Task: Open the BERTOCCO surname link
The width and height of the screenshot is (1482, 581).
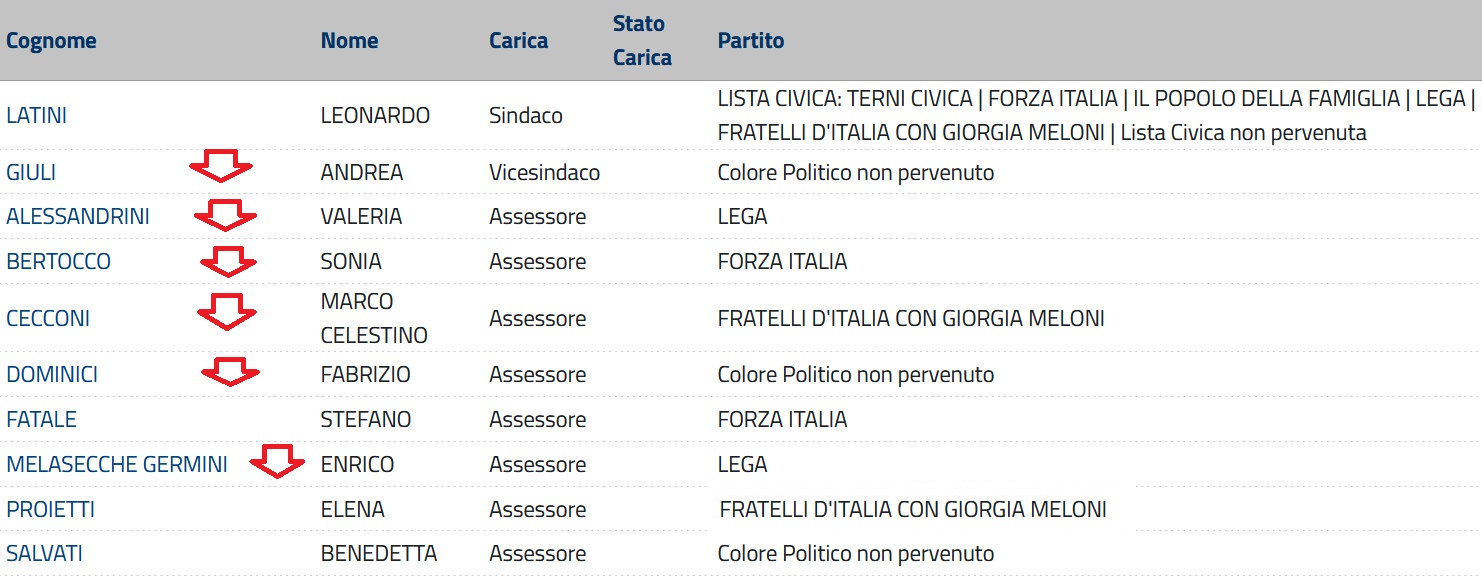Action: point(59,261)
